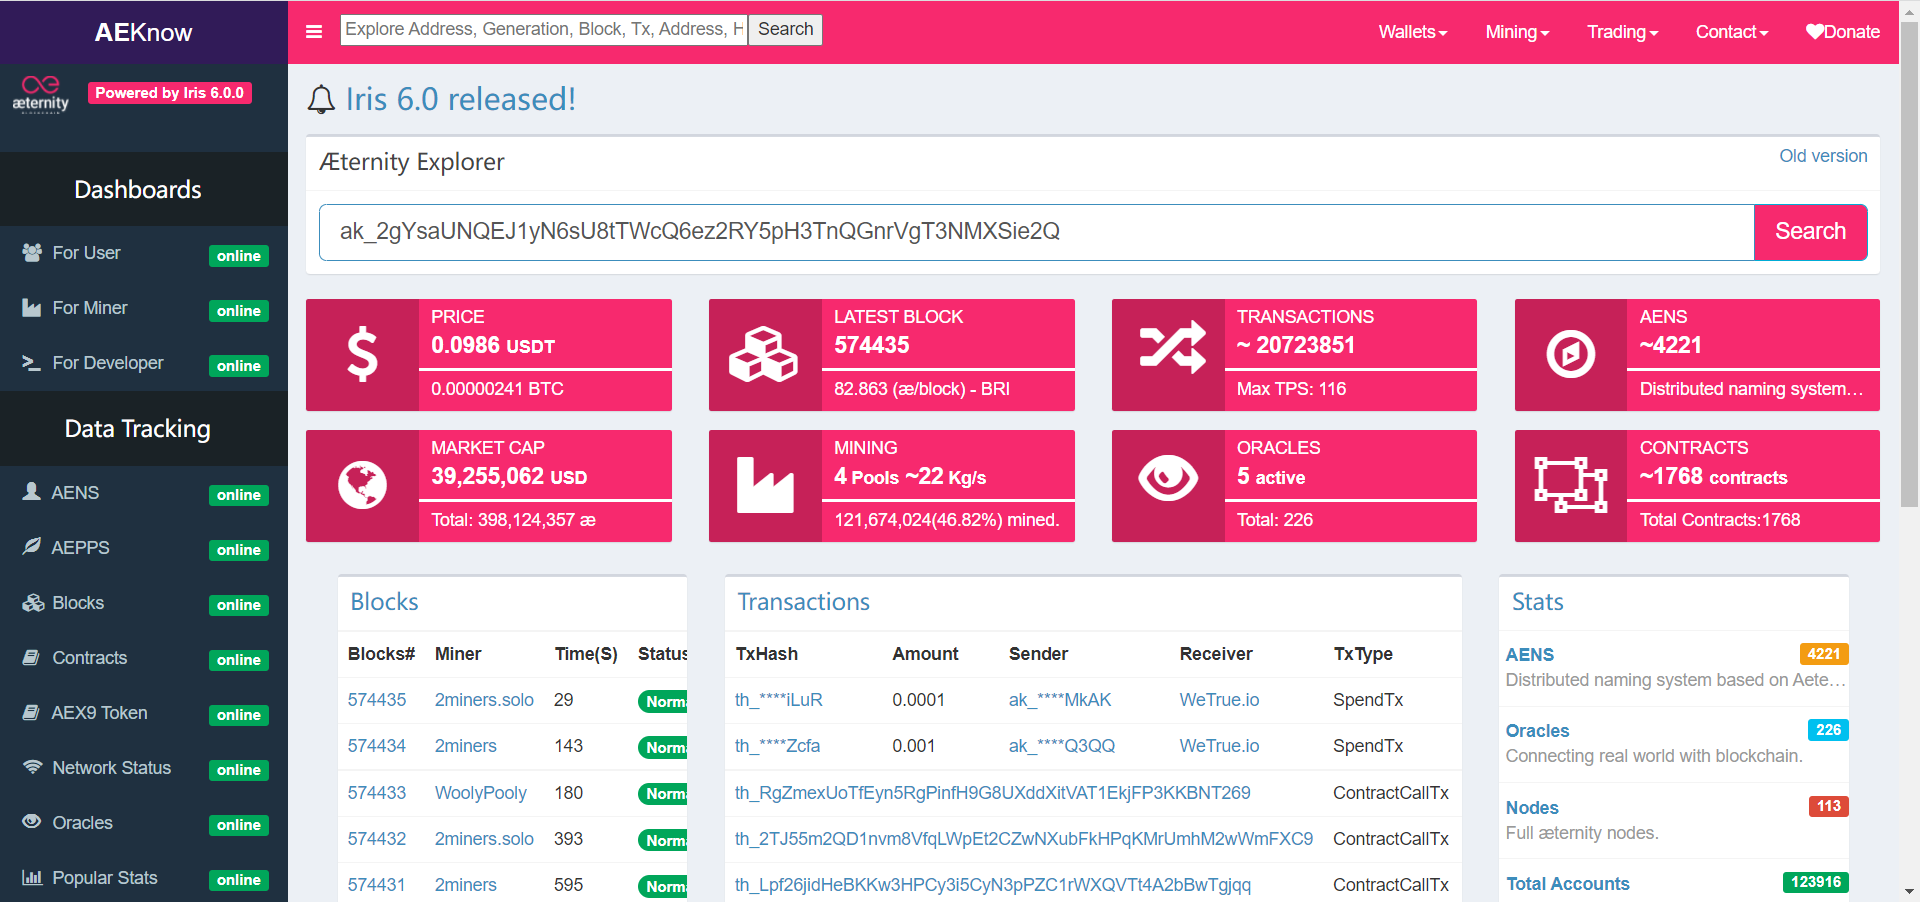Open the Old version link

click(1822, 156)
